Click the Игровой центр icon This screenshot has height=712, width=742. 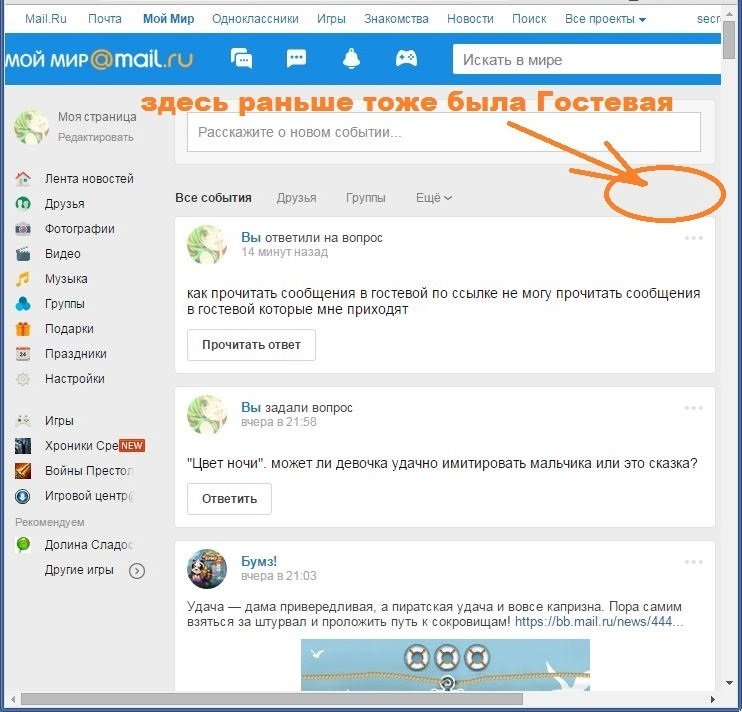click(x=23, y=496)
